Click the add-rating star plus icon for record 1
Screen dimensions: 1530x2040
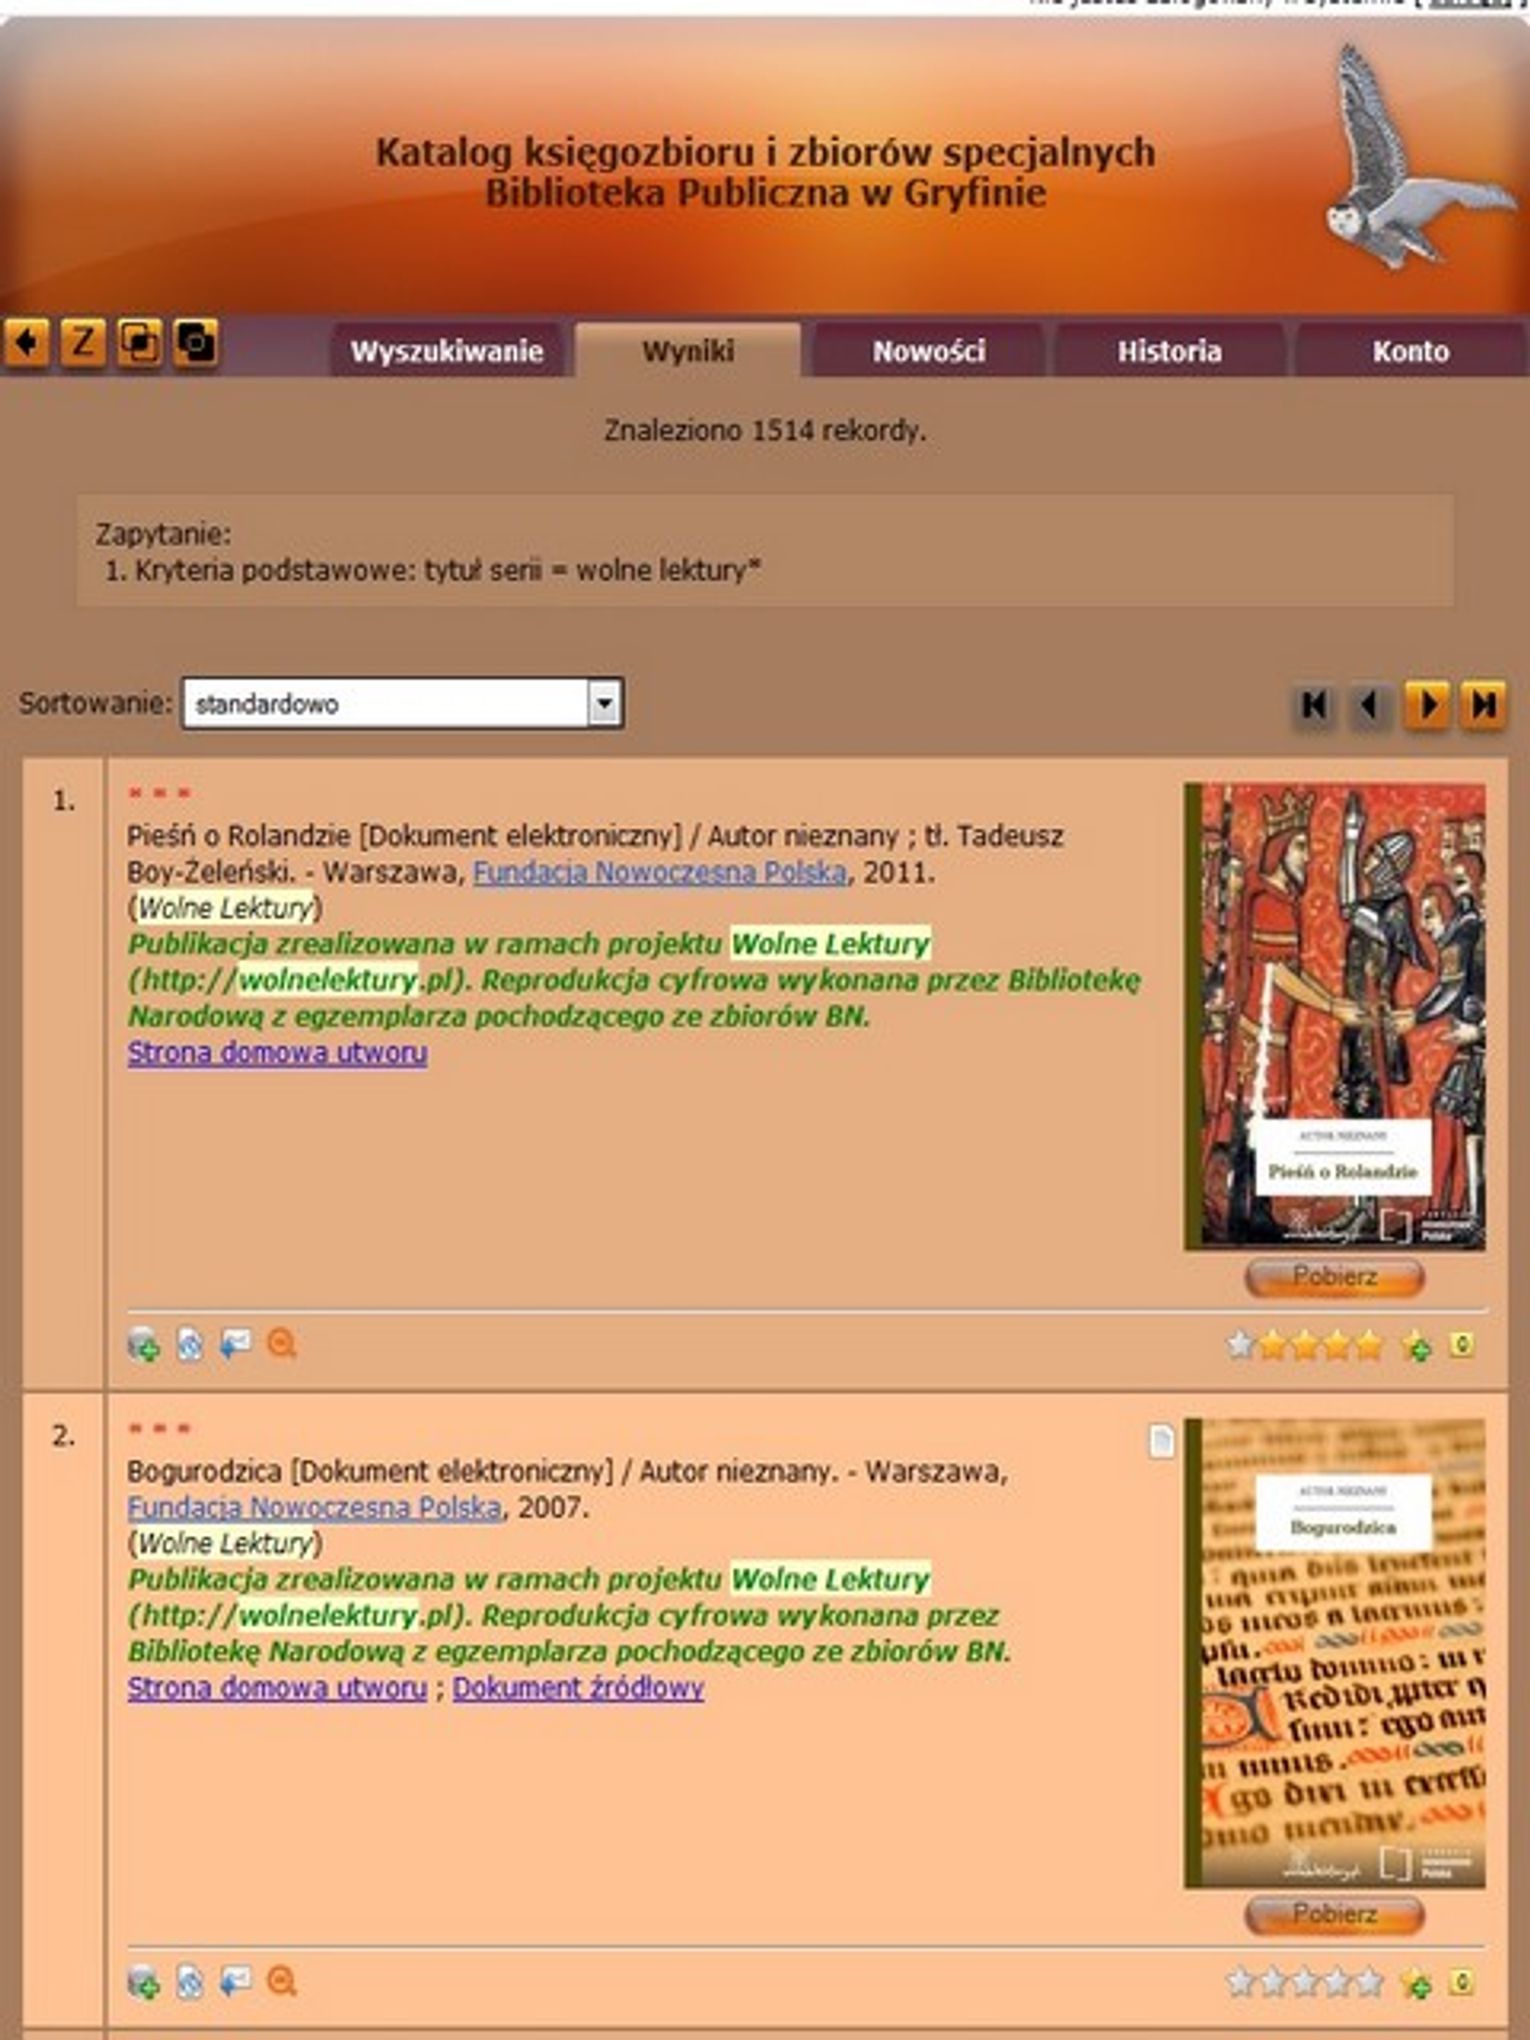(x=1417, y=1346)
